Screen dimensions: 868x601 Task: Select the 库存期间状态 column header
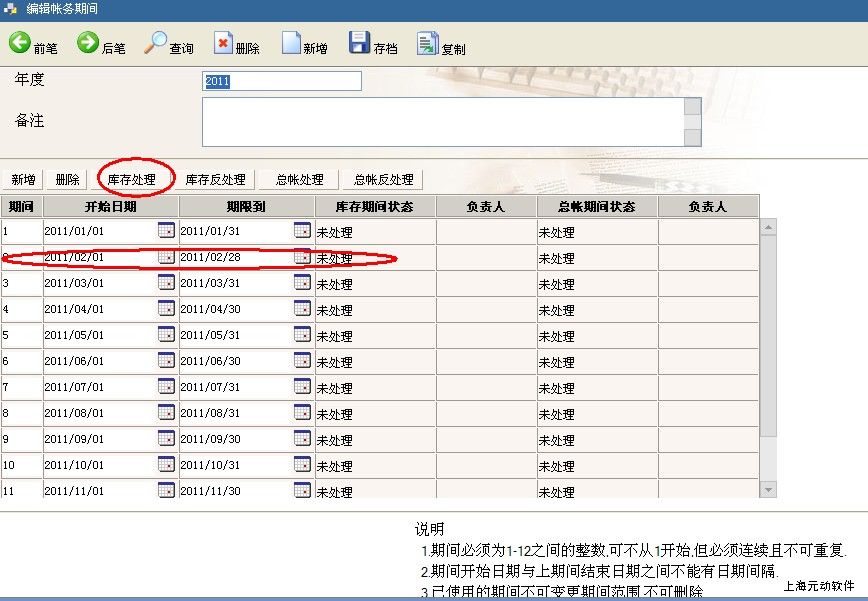point(375,207)
